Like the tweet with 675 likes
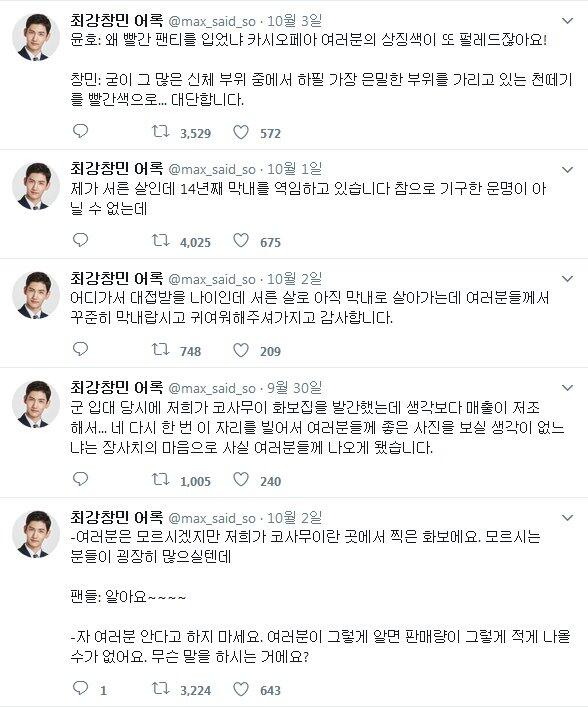Screen dimensions: 588x707 241,241
